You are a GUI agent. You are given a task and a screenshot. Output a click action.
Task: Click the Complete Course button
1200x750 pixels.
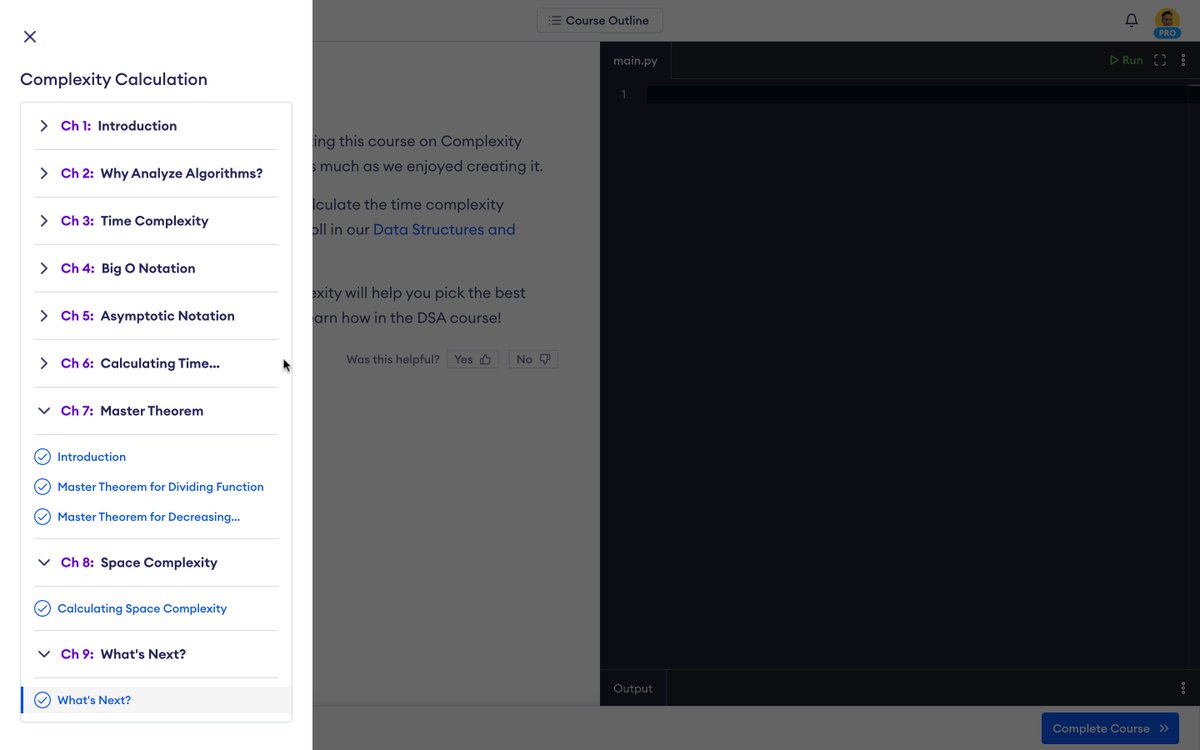(x=1110, y=729)
